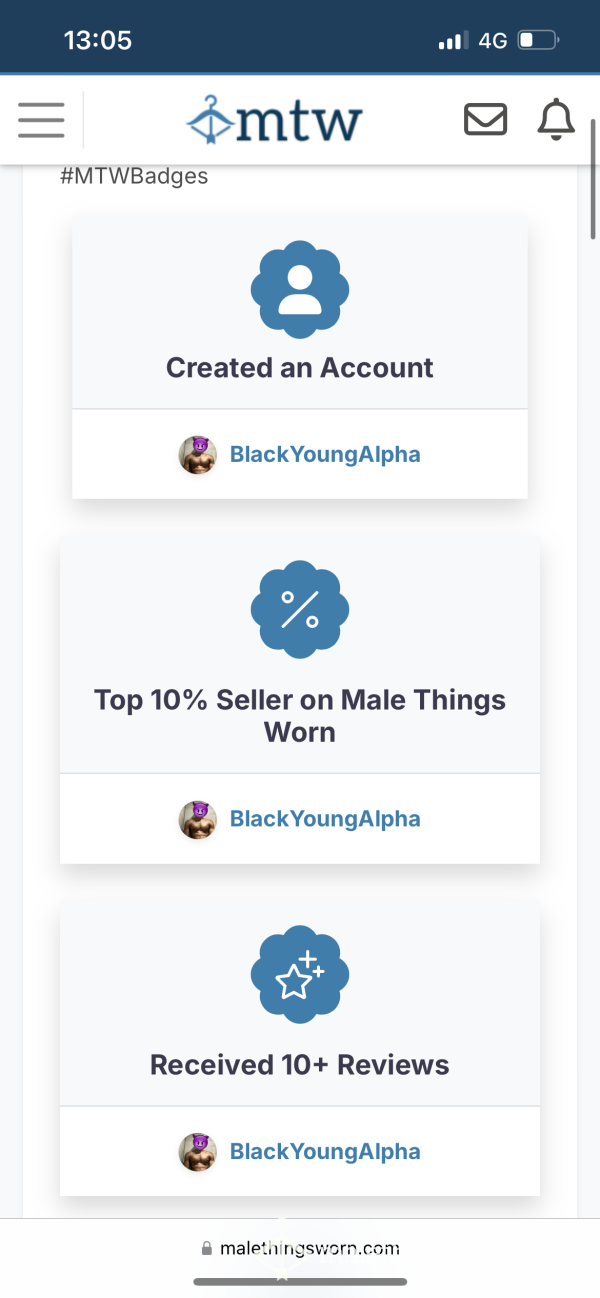600x1298 pixels.
Task: Open BlackYoungAlpha link under Received 10+ Reviews
Action: point(325,1151)
